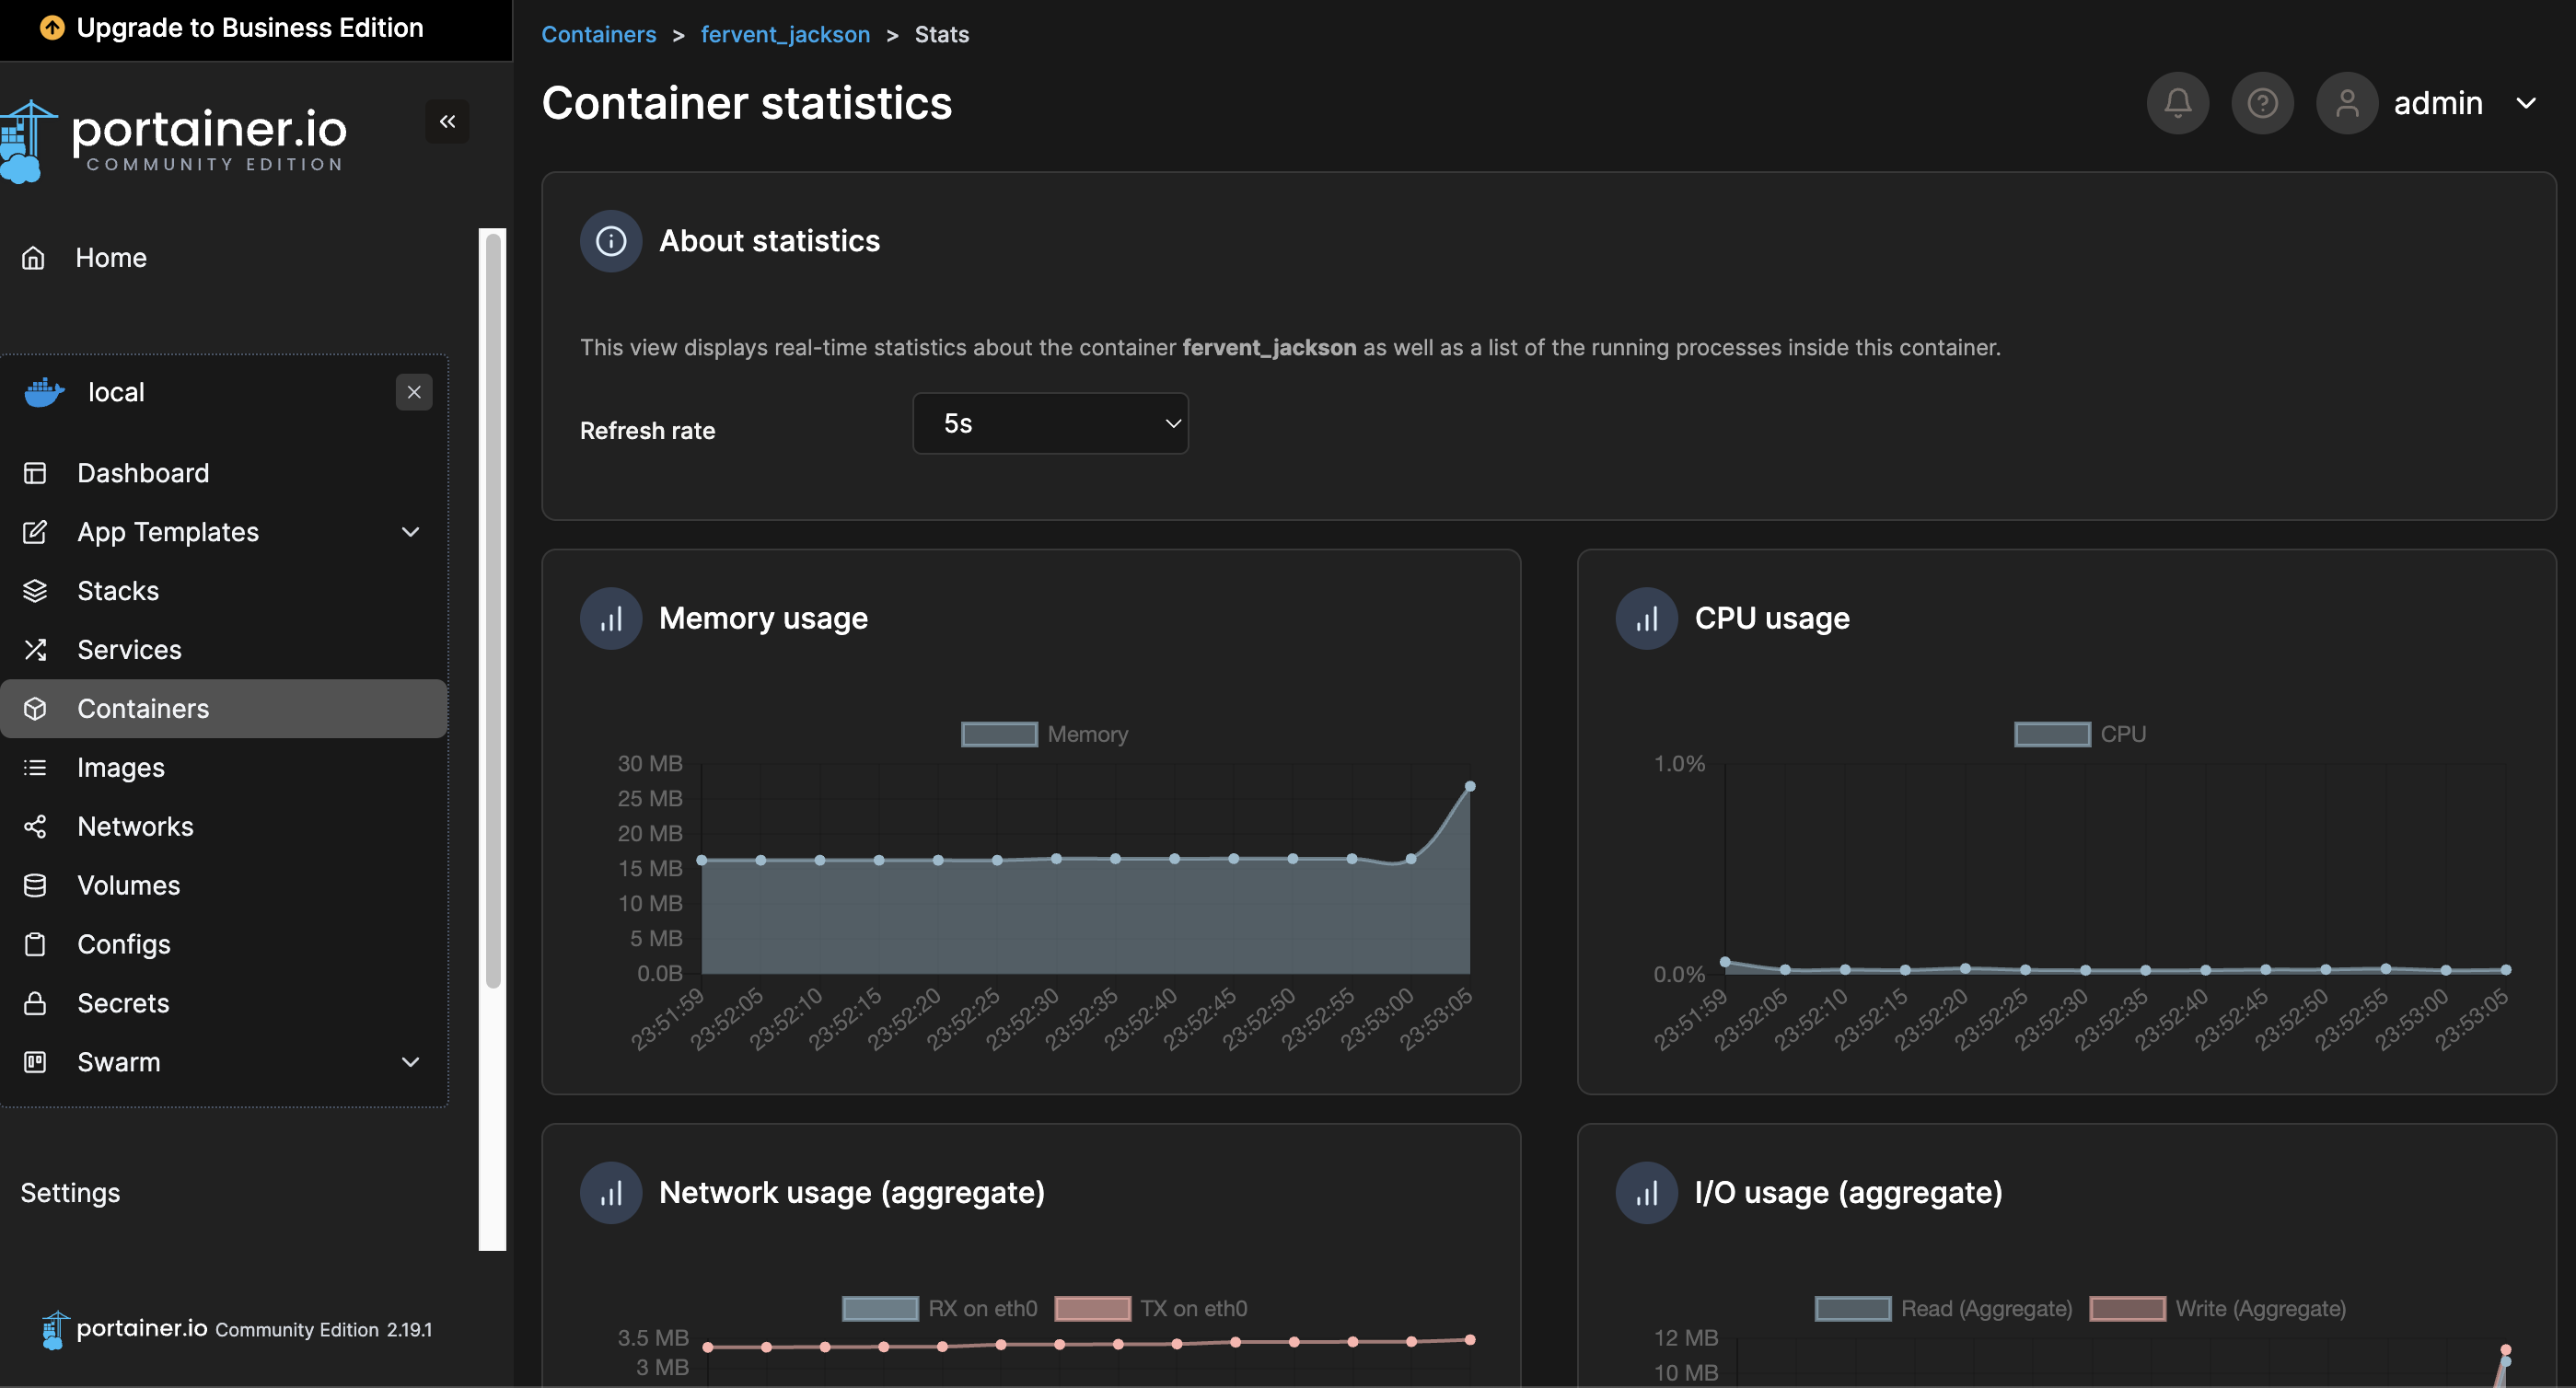Open the Refresh rate dropdown
Viewport: 2576px width, 1388px height.
tap(1050, 424)
